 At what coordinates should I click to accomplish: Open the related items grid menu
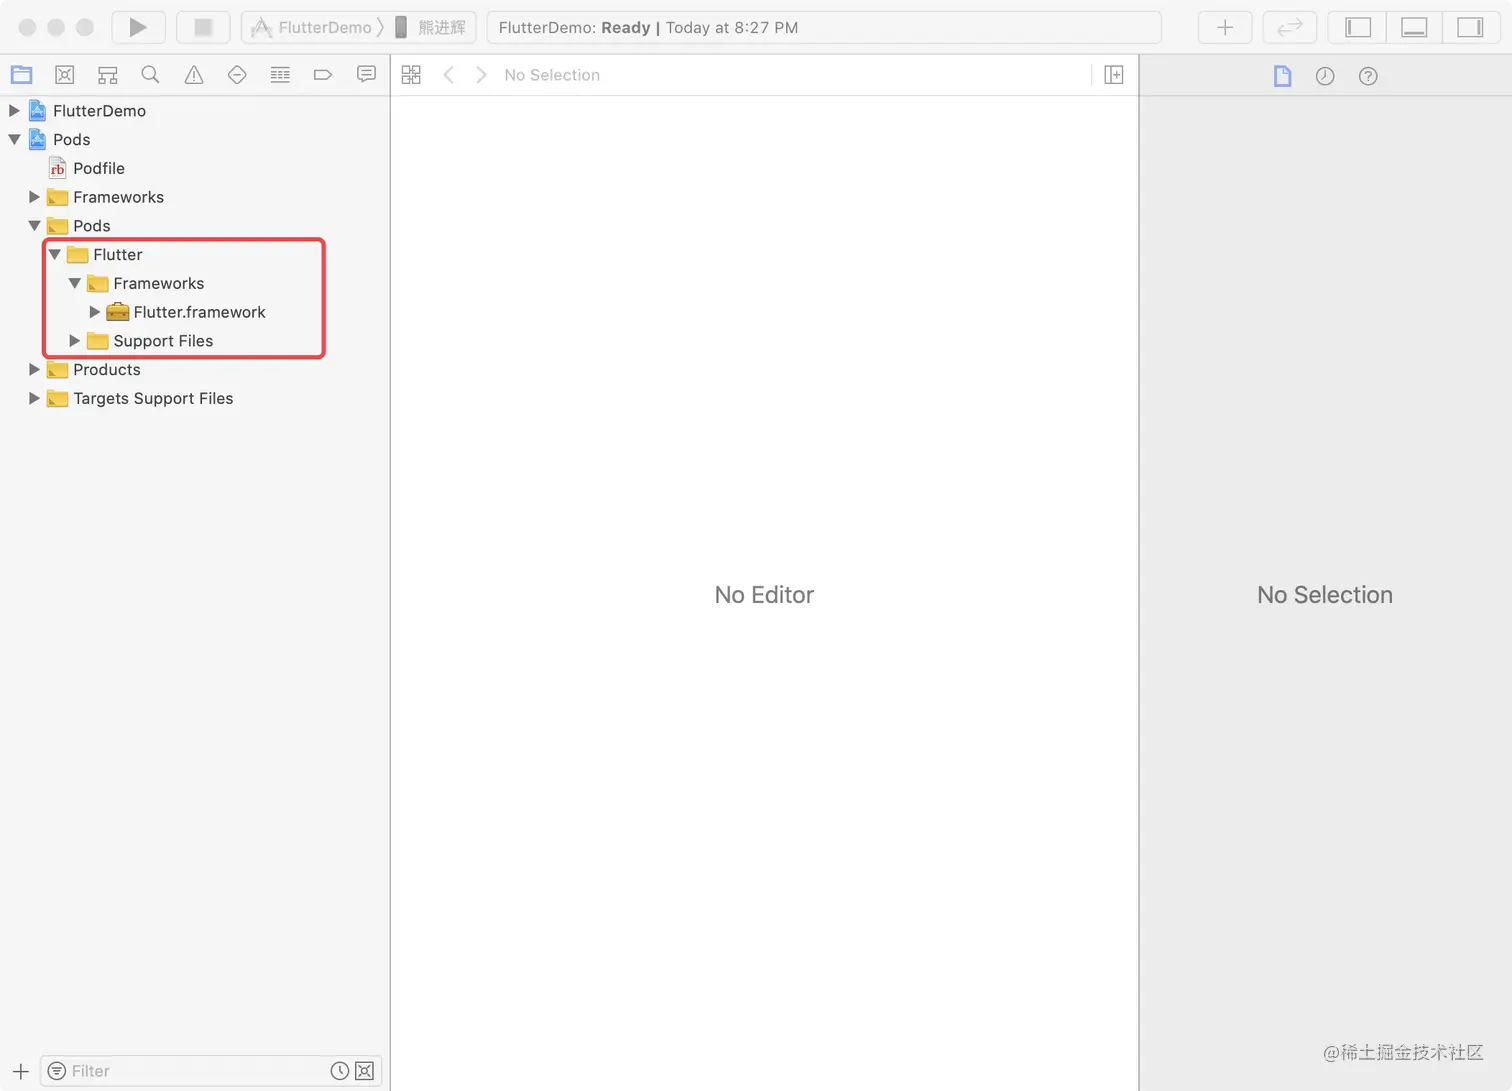point(411,75)
